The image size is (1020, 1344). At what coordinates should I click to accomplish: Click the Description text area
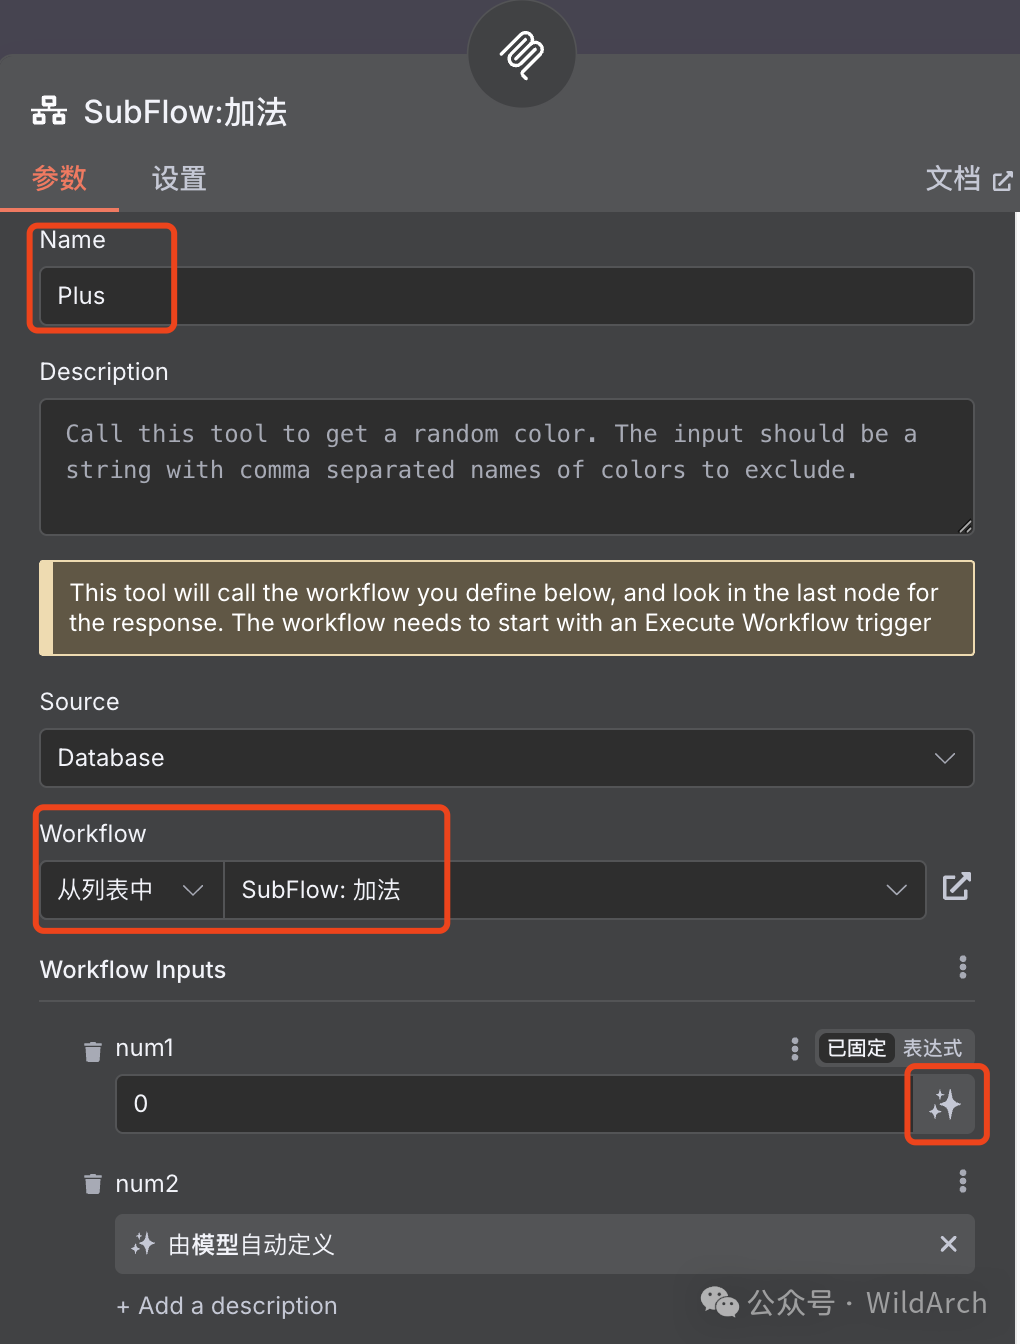[x=506, y=467]
